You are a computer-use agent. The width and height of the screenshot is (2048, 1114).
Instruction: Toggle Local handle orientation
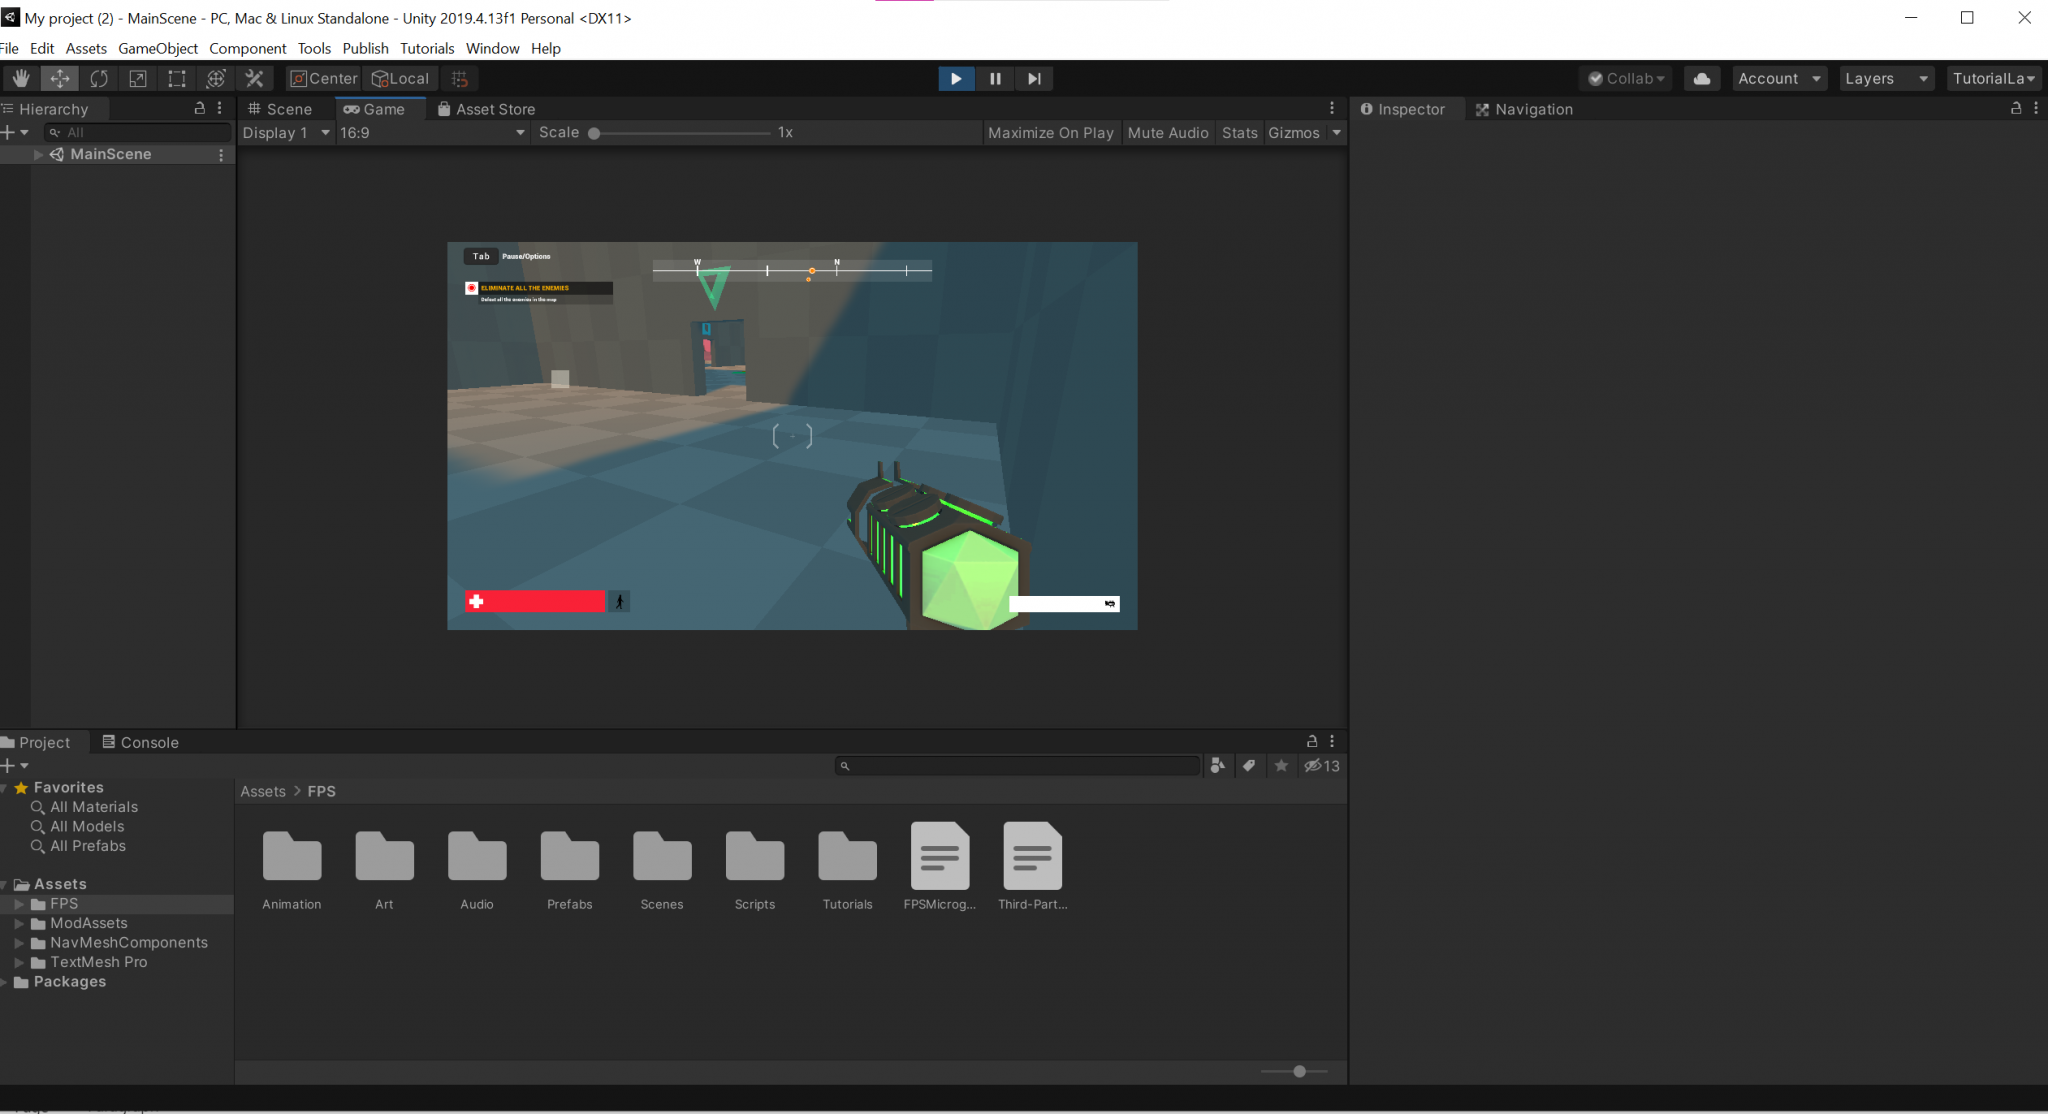pyautogui.click(x=399, y=78)
